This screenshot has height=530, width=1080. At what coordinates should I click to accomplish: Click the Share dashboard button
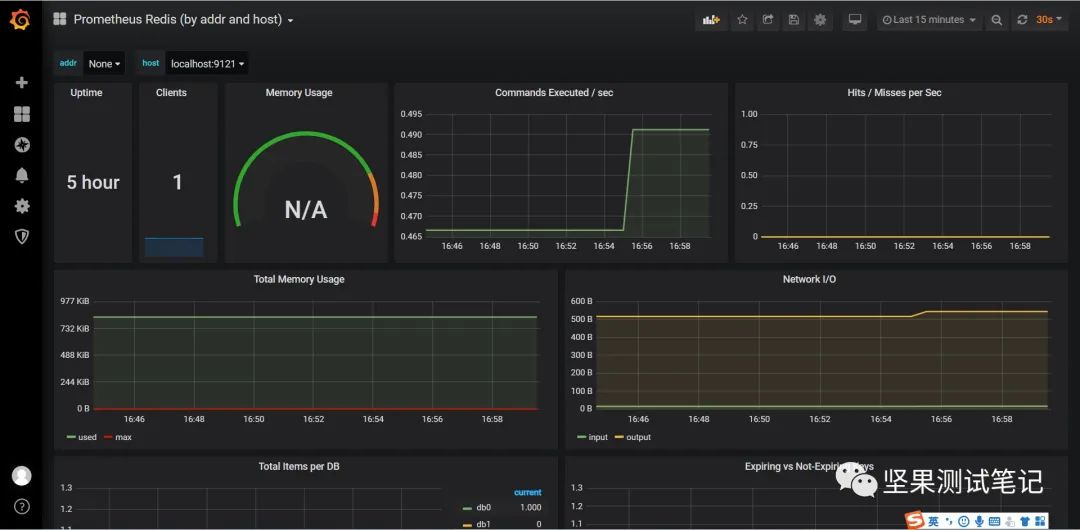767,20
